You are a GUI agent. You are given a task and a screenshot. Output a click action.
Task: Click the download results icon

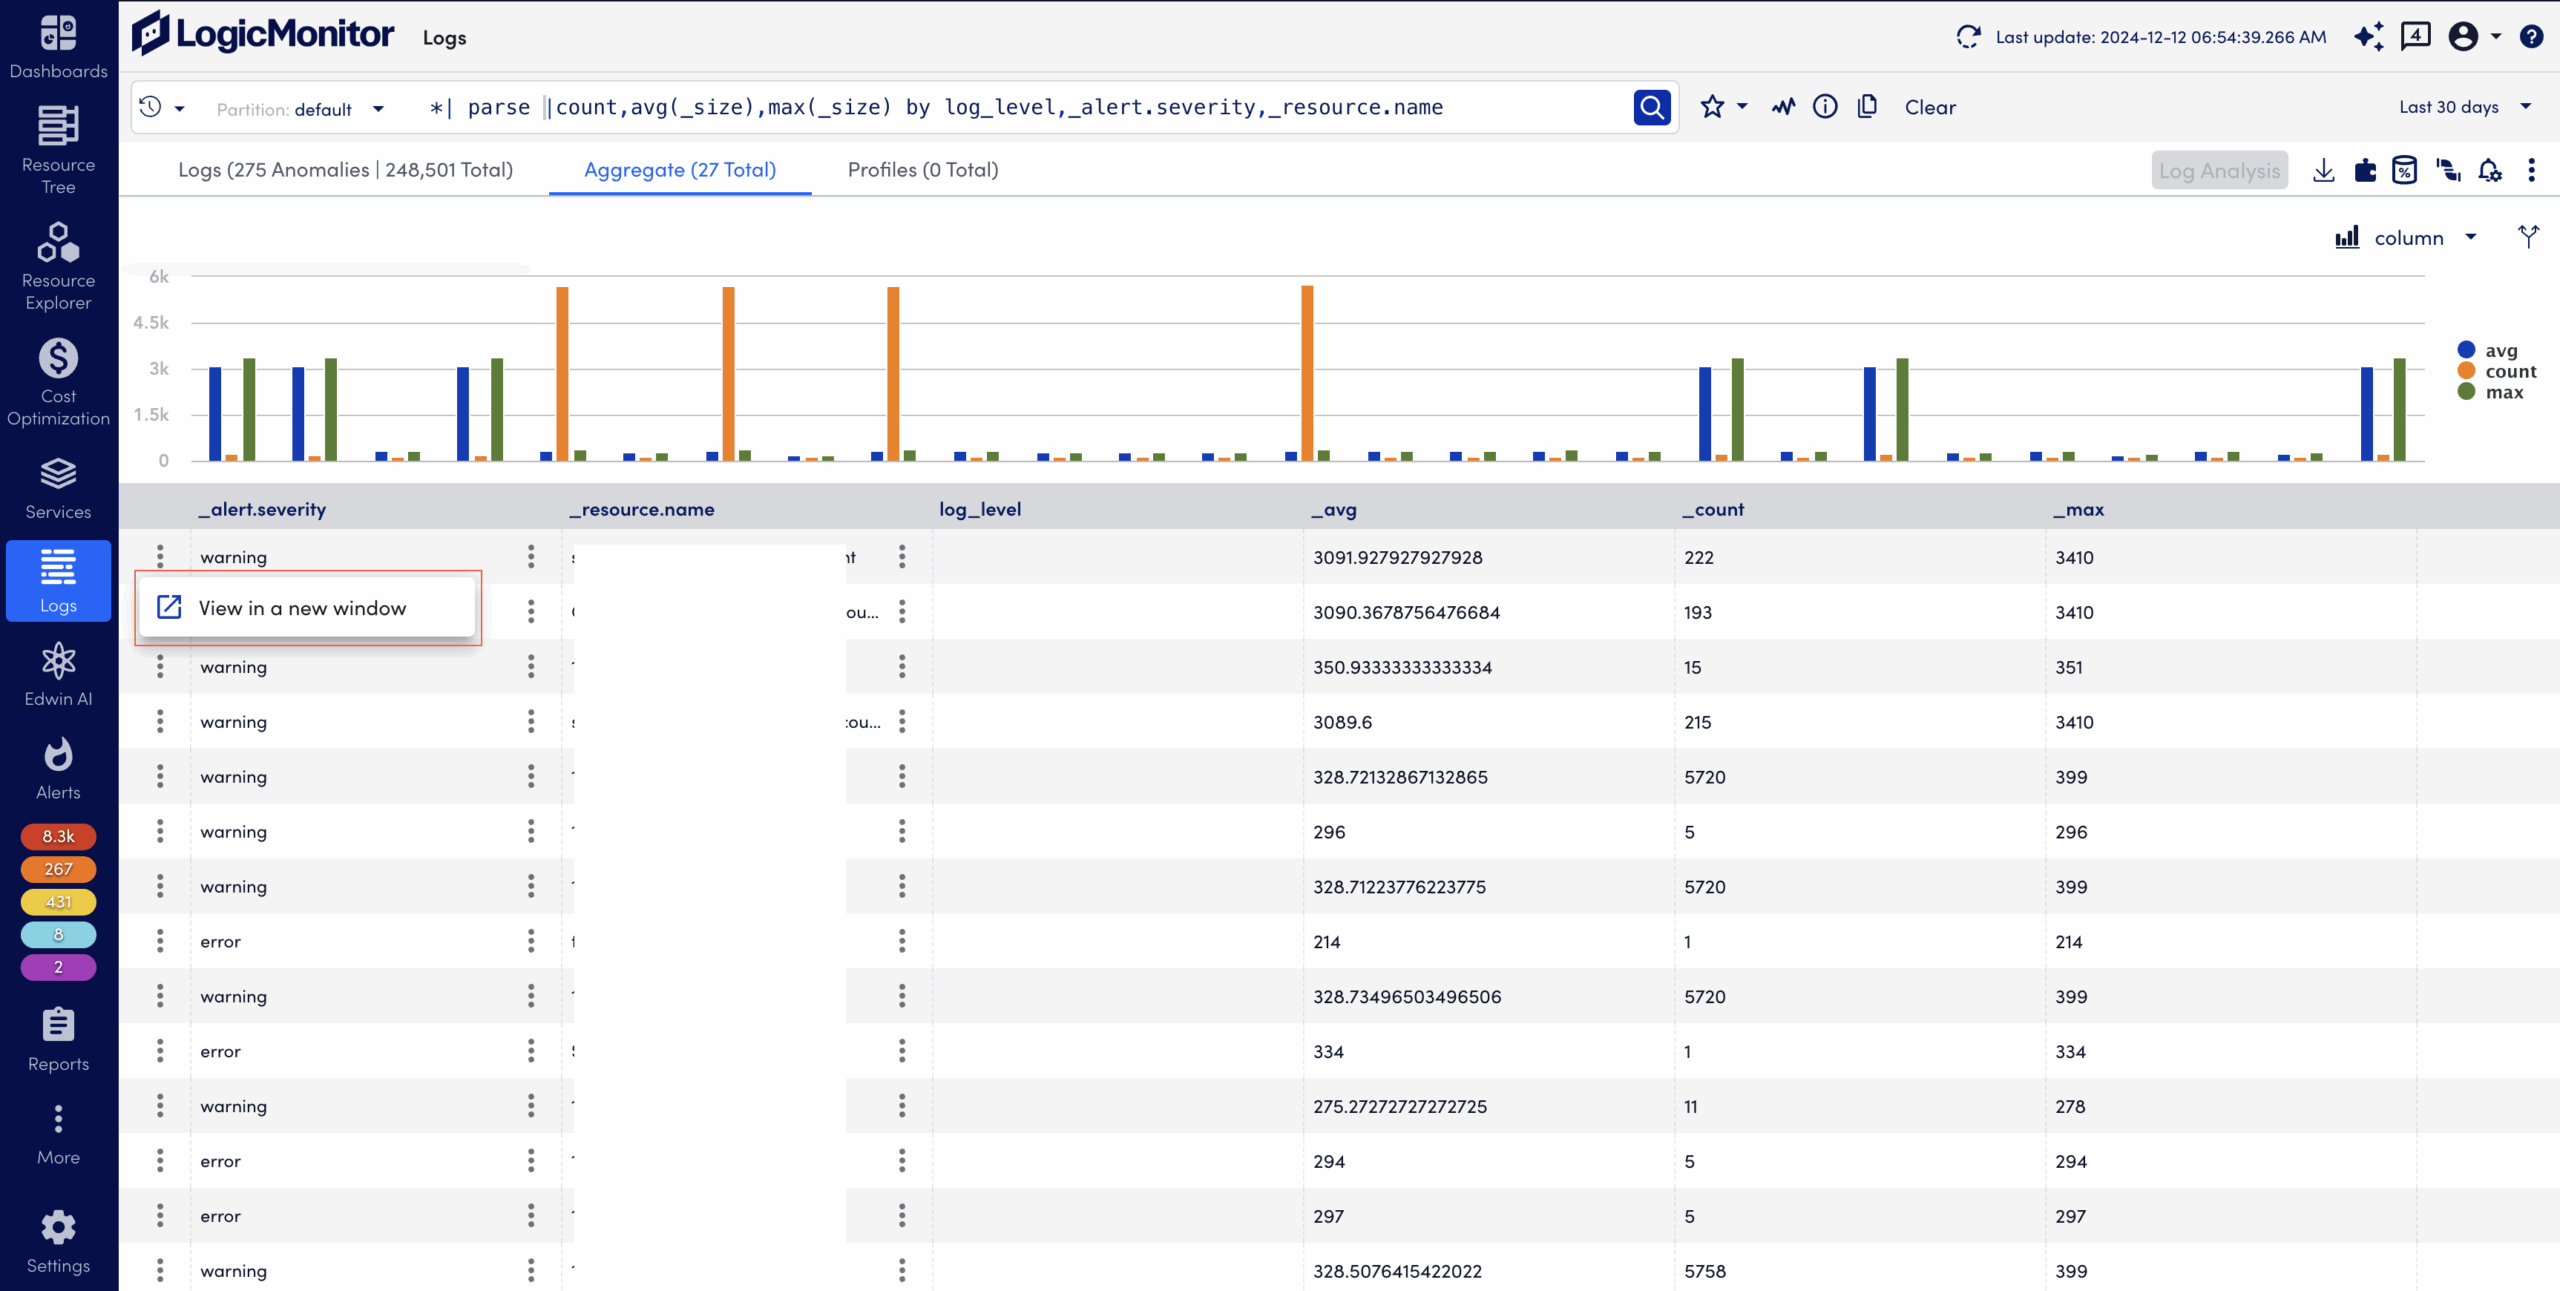click(2323, 170)
